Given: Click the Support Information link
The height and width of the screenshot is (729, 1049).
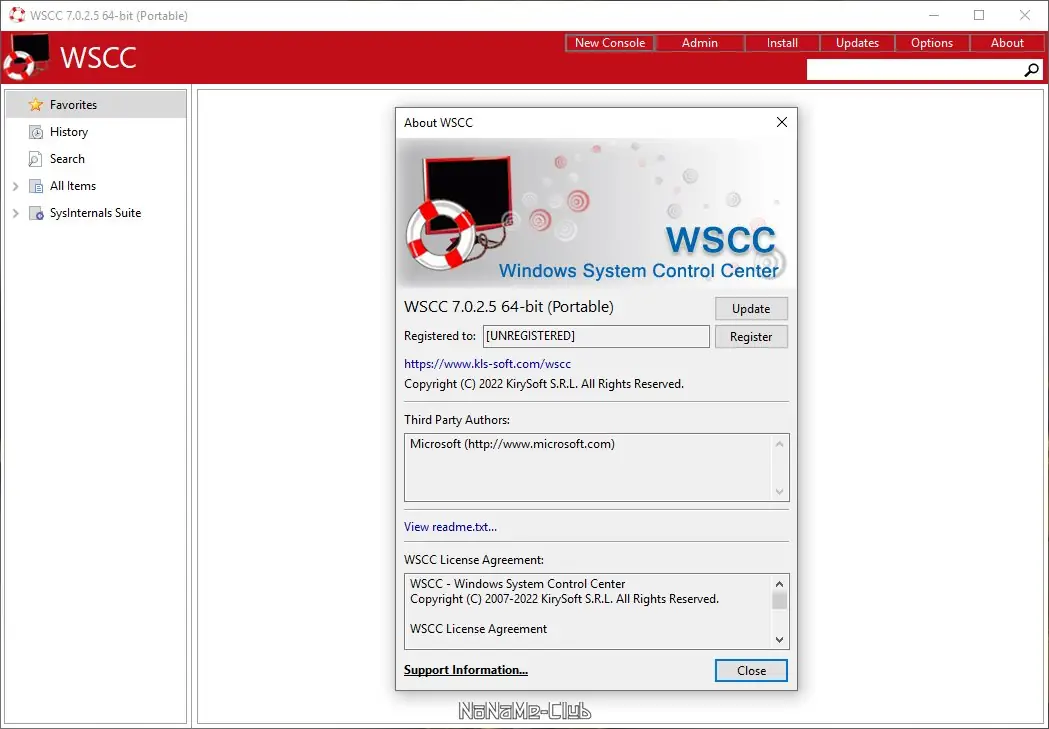Looking at the screenshot, I should point(465,670).
